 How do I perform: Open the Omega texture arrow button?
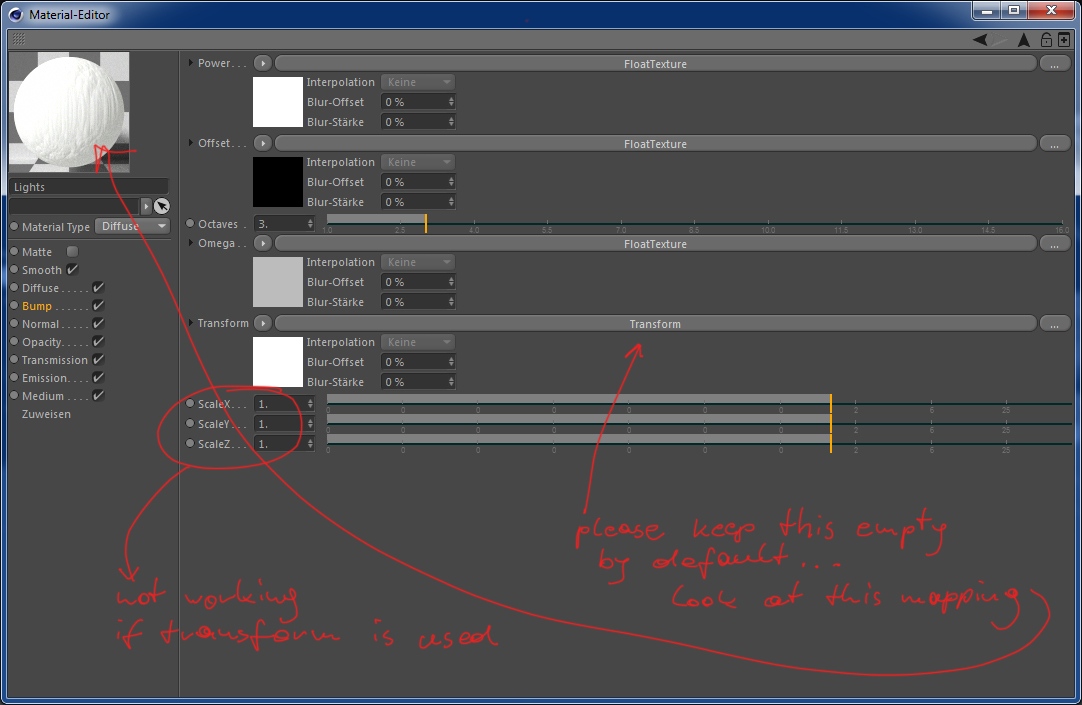click(x=263, y=244)
